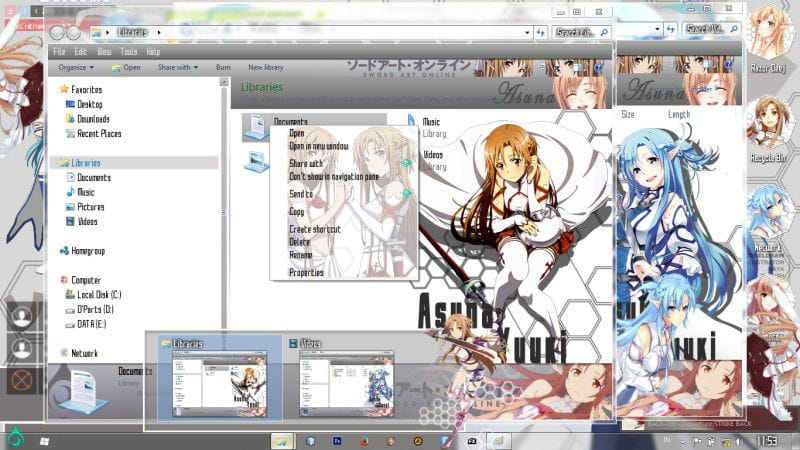Click the Back navigation arrow in Explorer
The width and height of the screenshot is (800, 450).
pyautogui.click(x=58, y=33)
